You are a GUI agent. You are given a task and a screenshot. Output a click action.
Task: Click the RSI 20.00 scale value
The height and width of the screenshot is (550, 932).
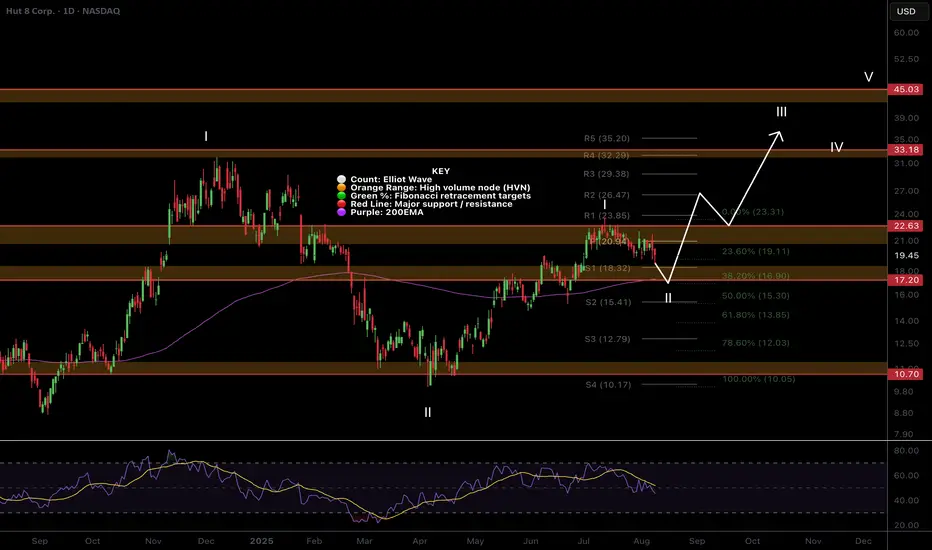906,526
